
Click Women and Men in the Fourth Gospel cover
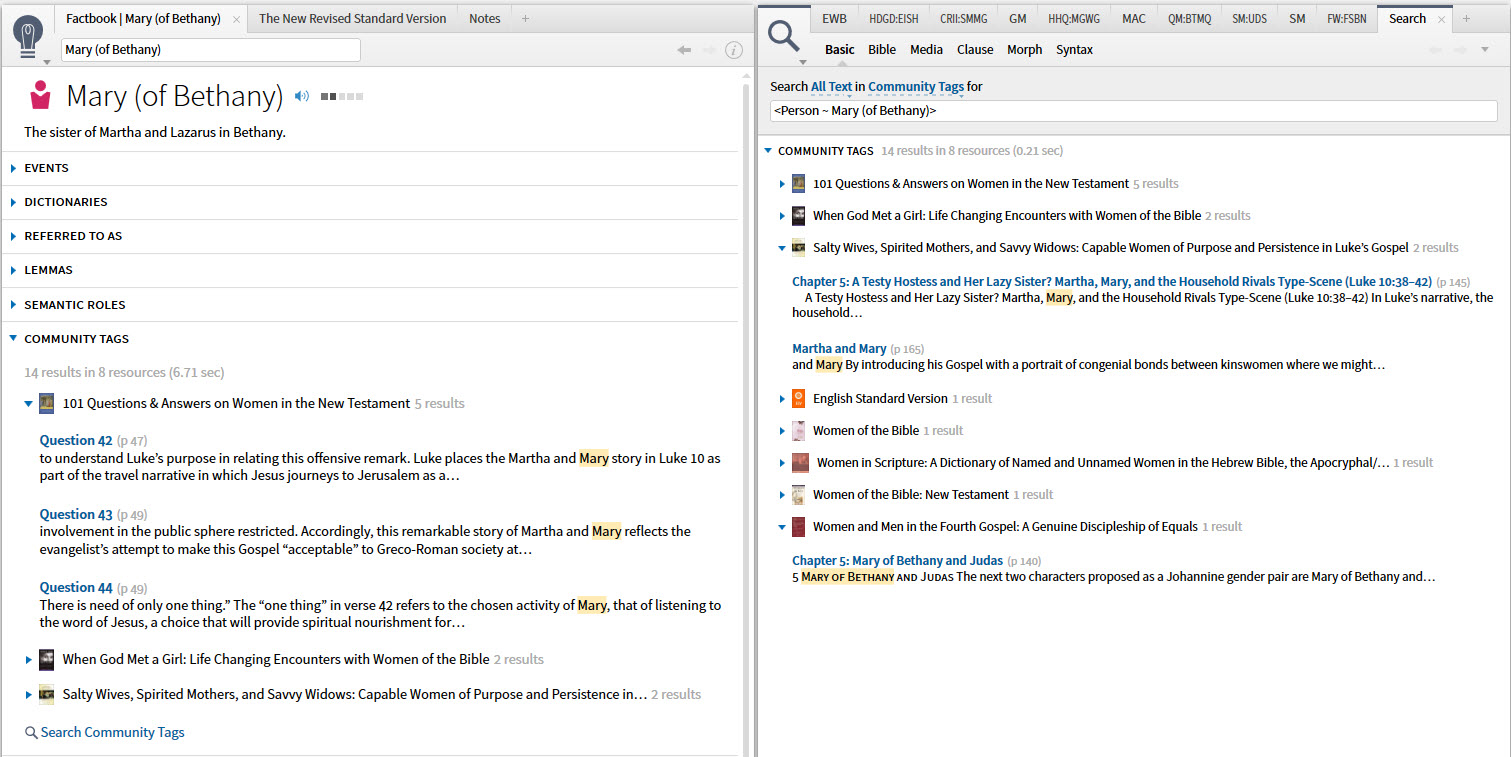coord(798,527)
